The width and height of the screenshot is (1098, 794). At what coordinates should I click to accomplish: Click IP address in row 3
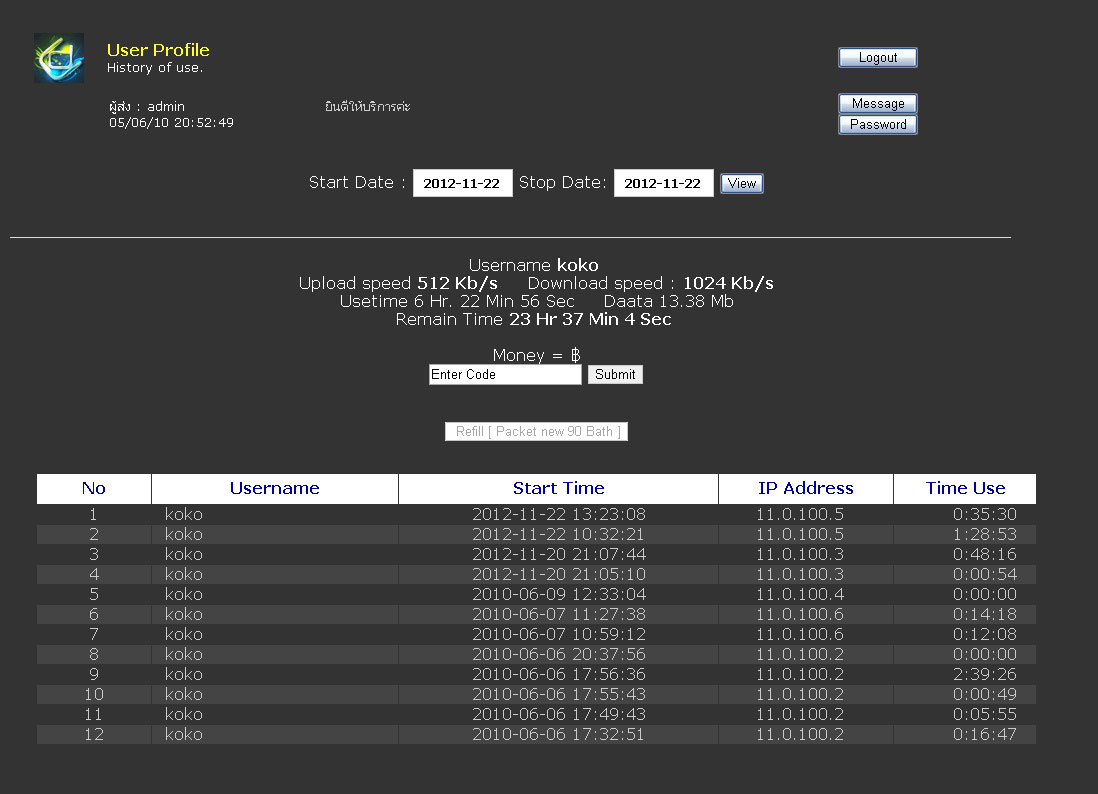(x=800, y=555)
